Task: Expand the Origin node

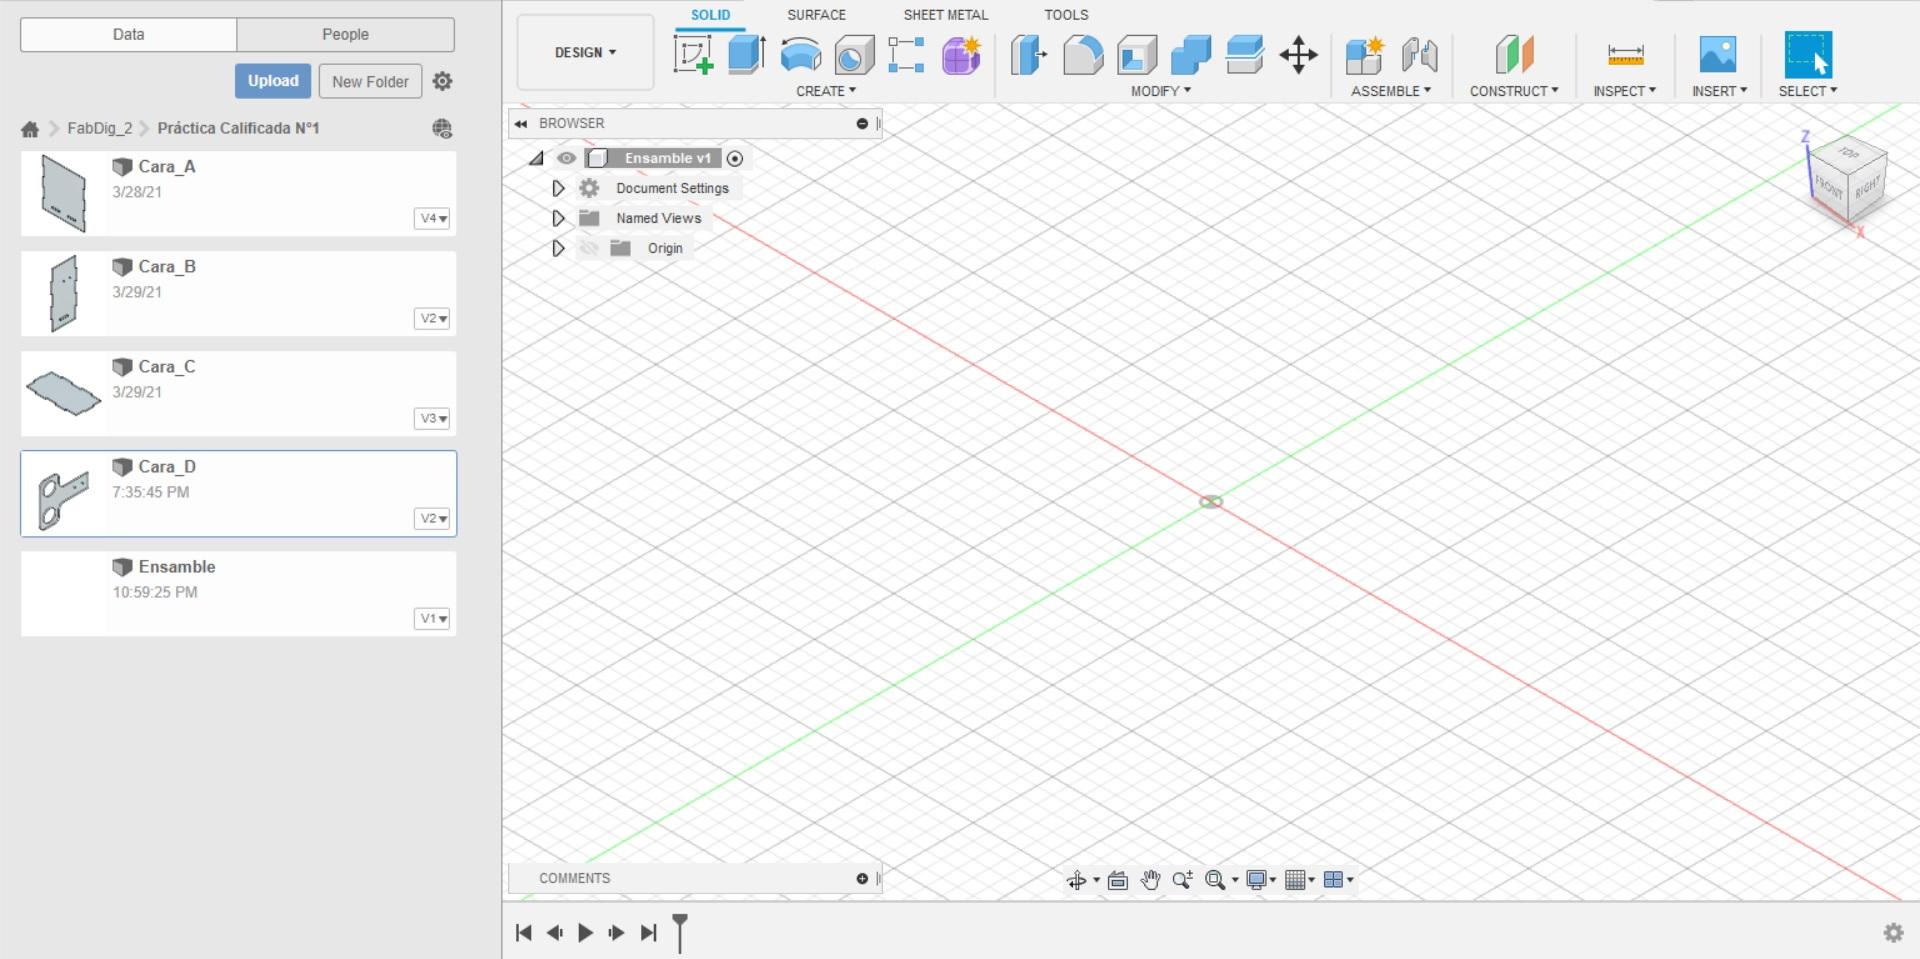Action: pyautogui.click(x=558, y=248)
